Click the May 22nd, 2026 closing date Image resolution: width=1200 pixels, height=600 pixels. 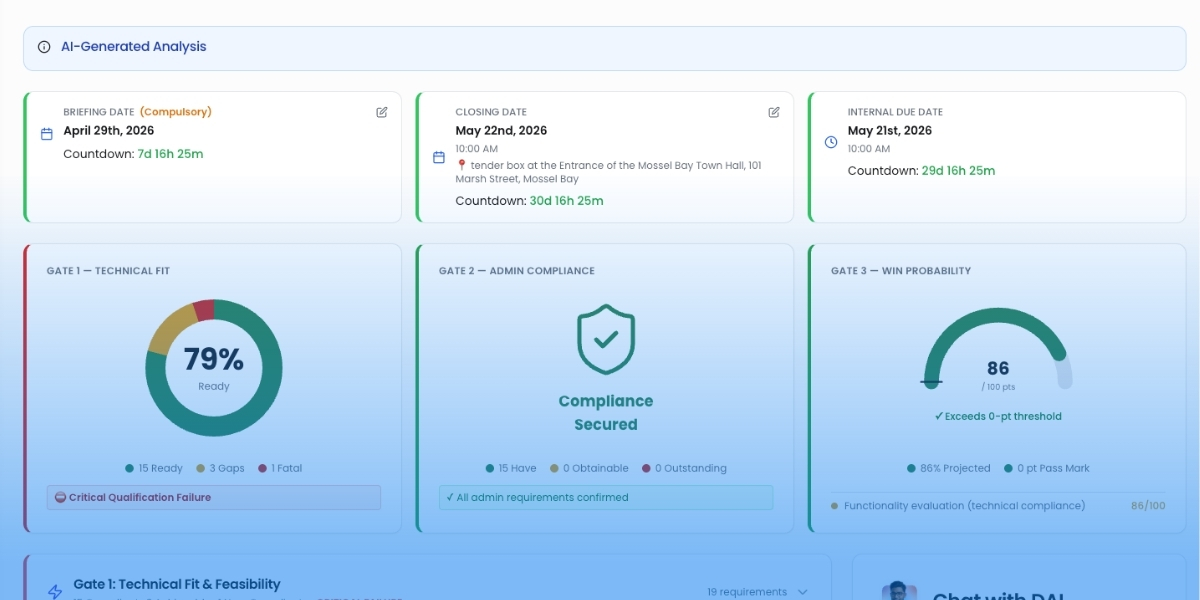click(501, 131)
